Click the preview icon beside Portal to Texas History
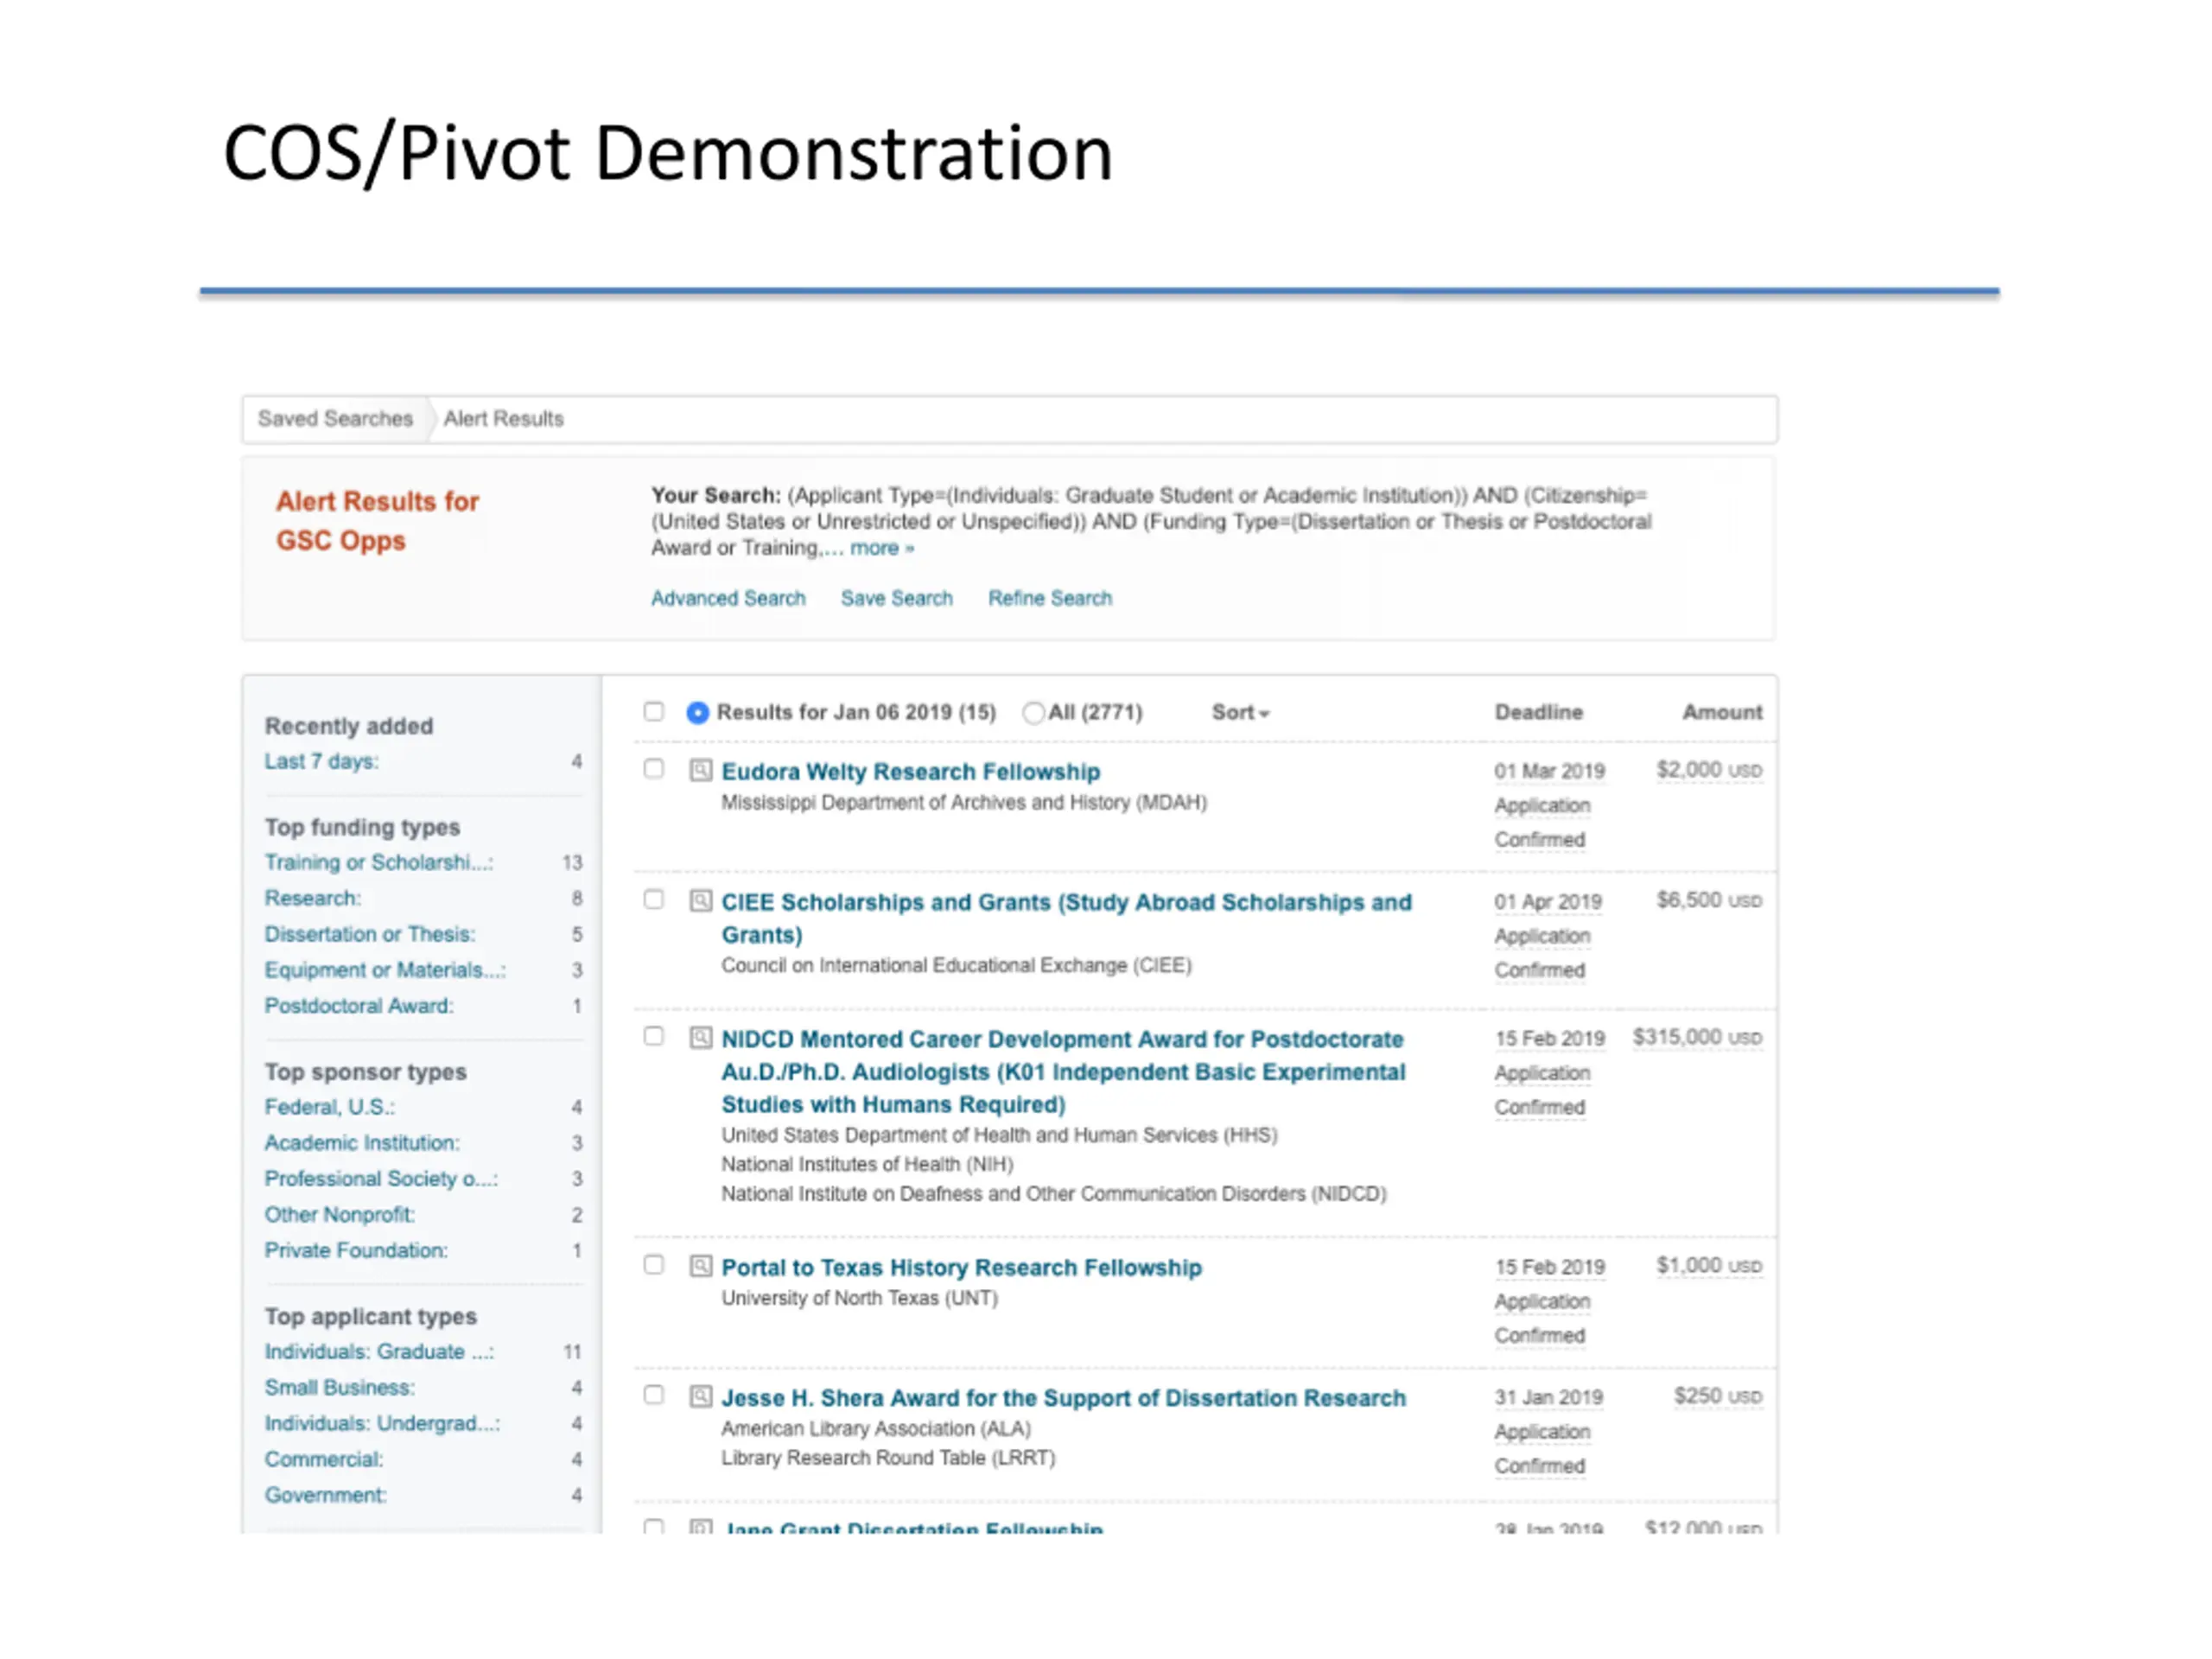Screen dimensions: 2212x1659 pos(701,1266)
